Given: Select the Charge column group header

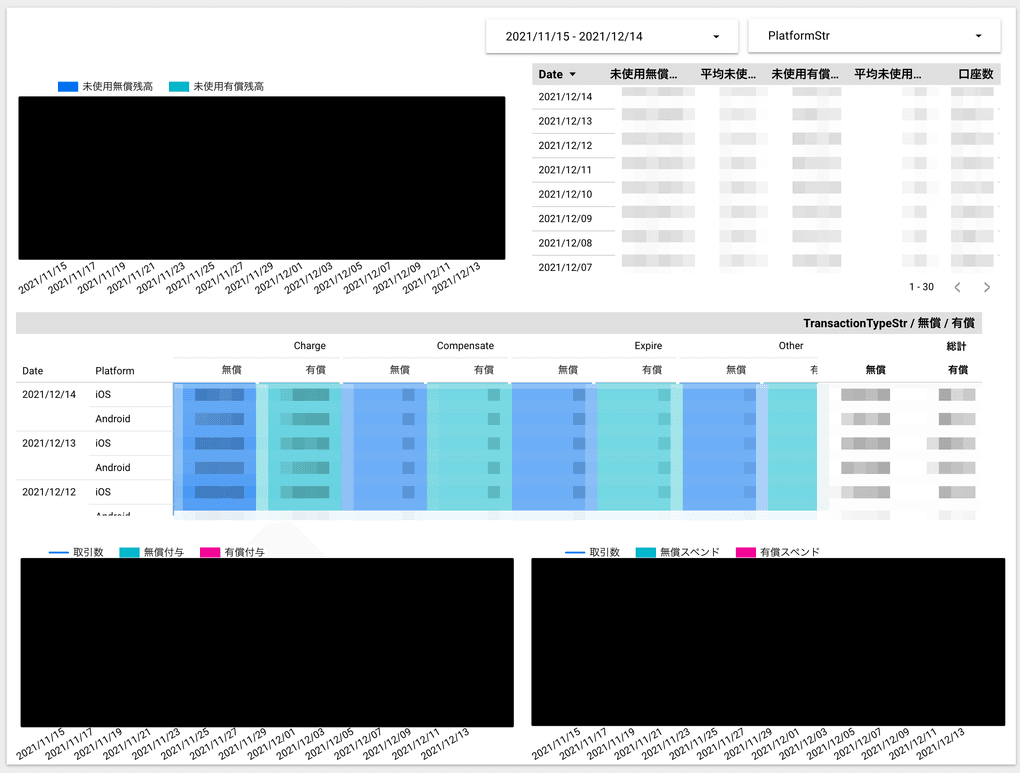Looking at the screenshot, I should point(309,346).
